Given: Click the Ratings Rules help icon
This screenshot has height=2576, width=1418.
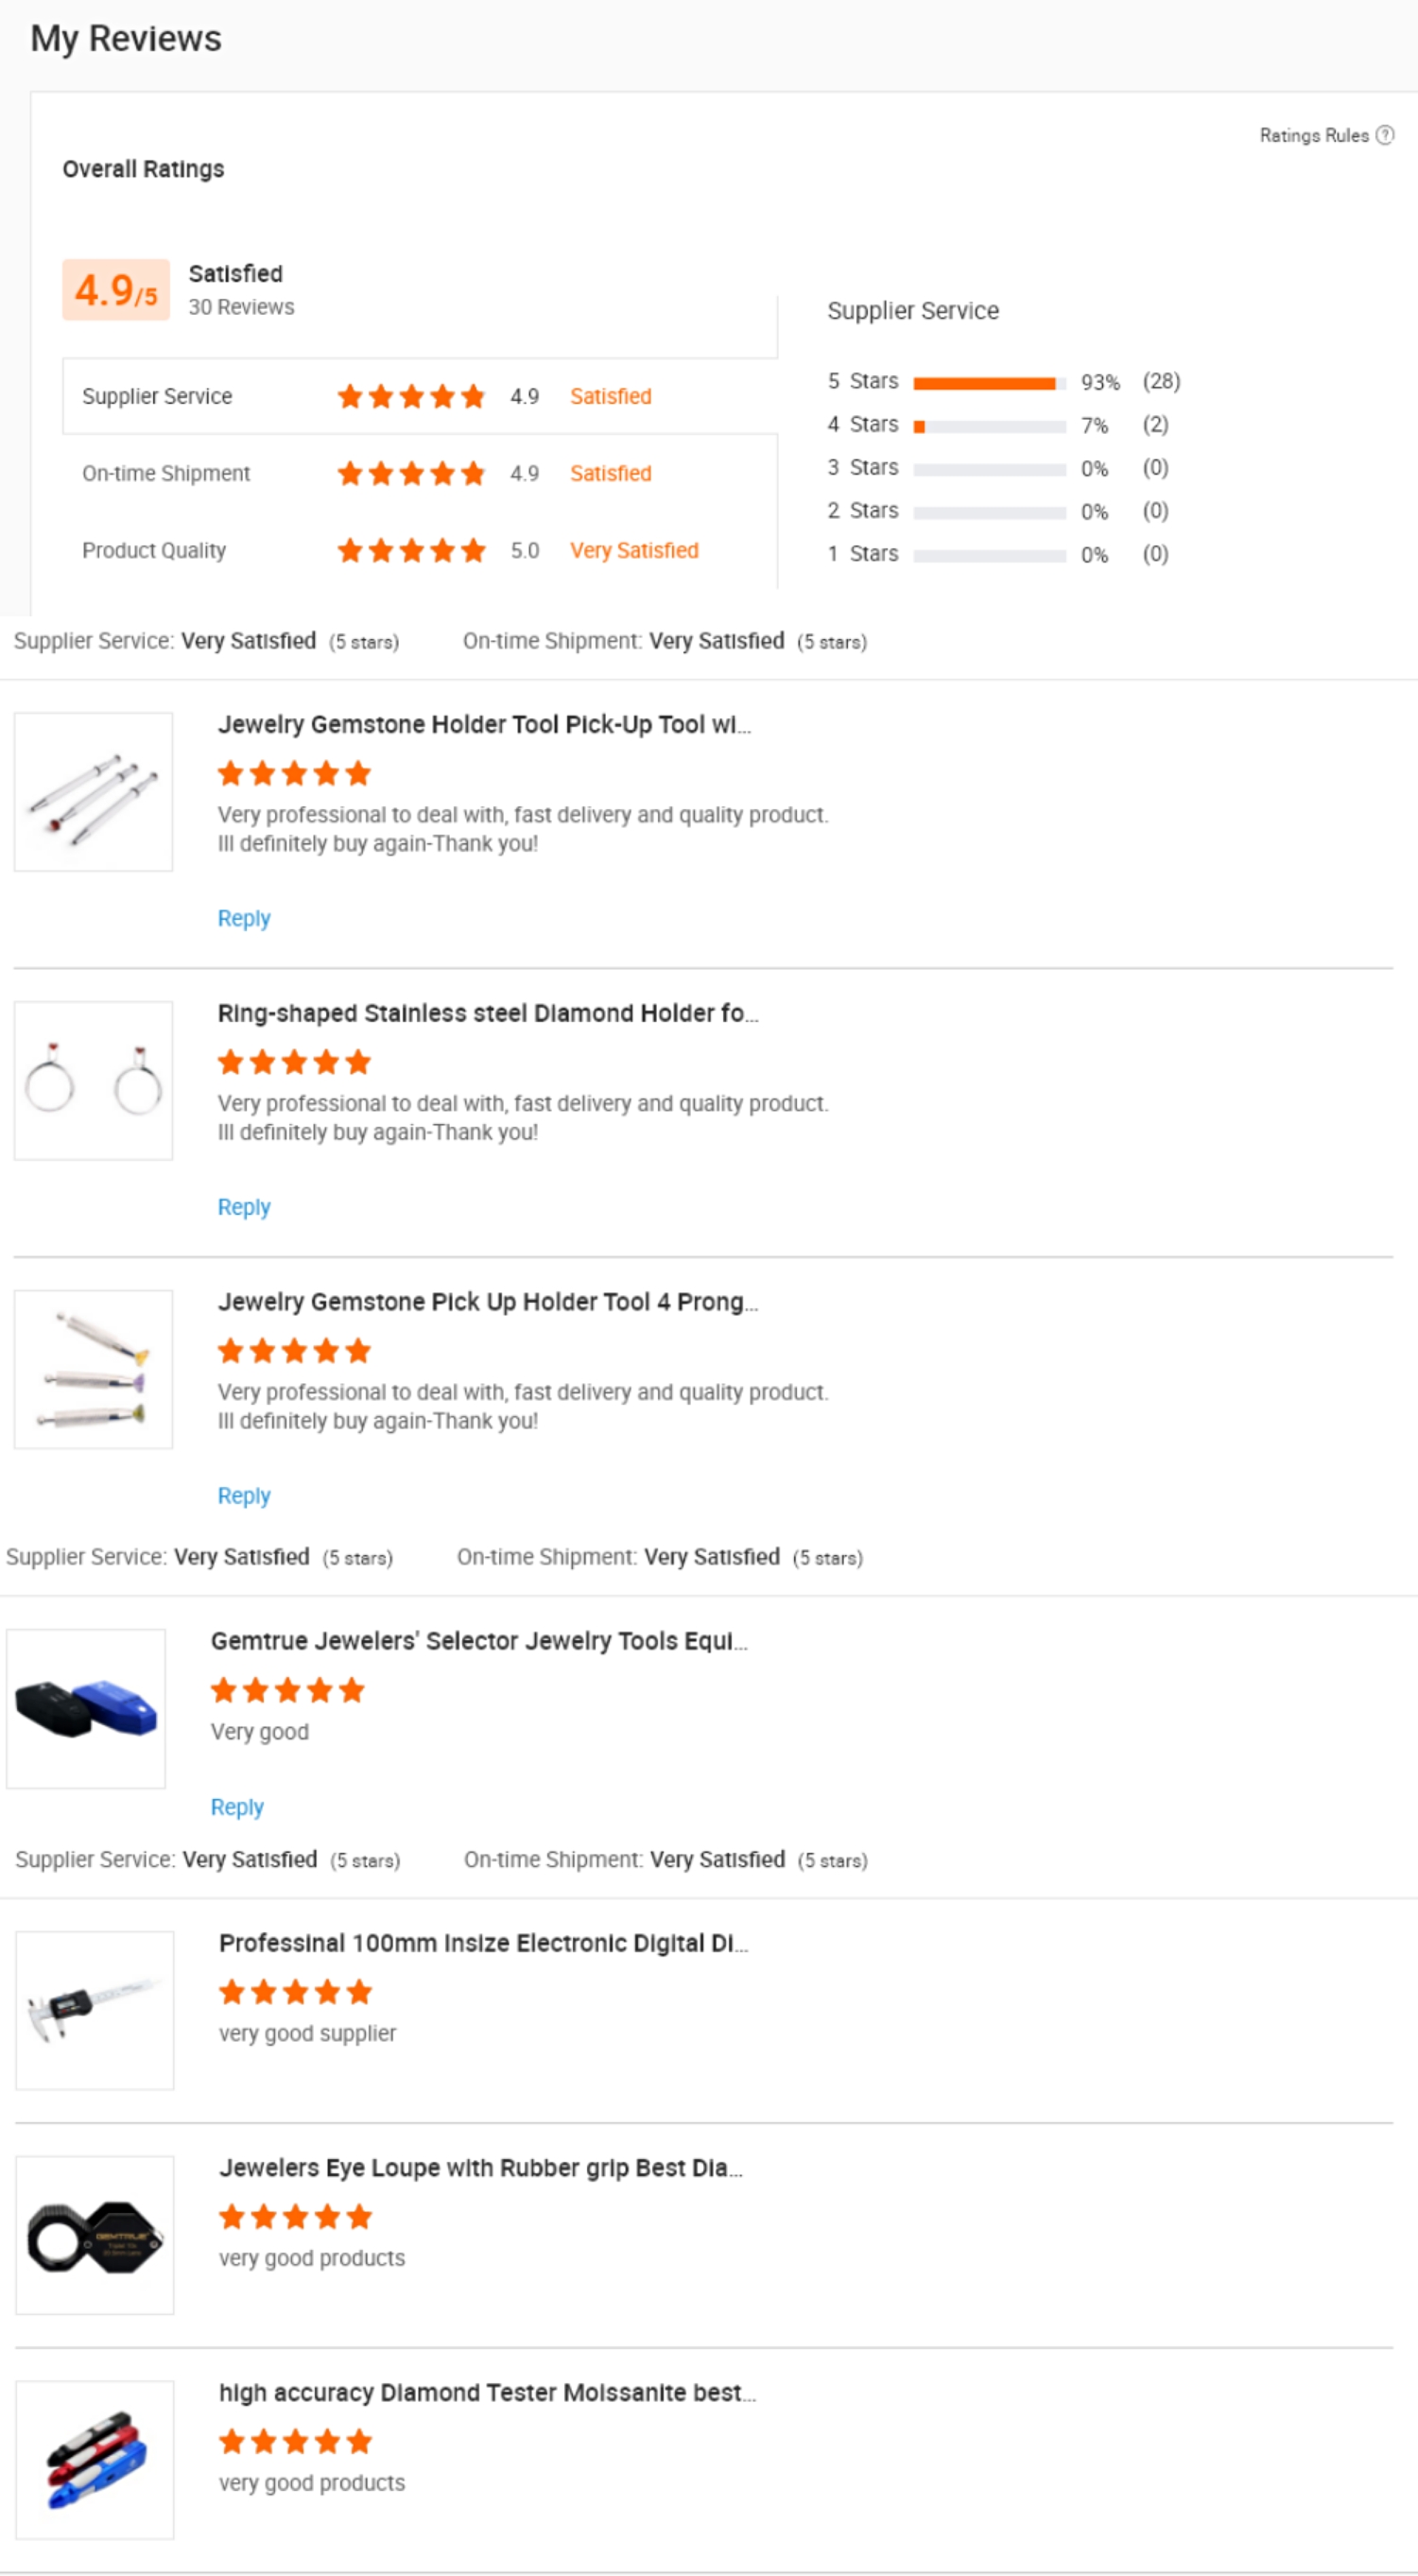Looking at the screenshot, I should [x=1384, y=135].
